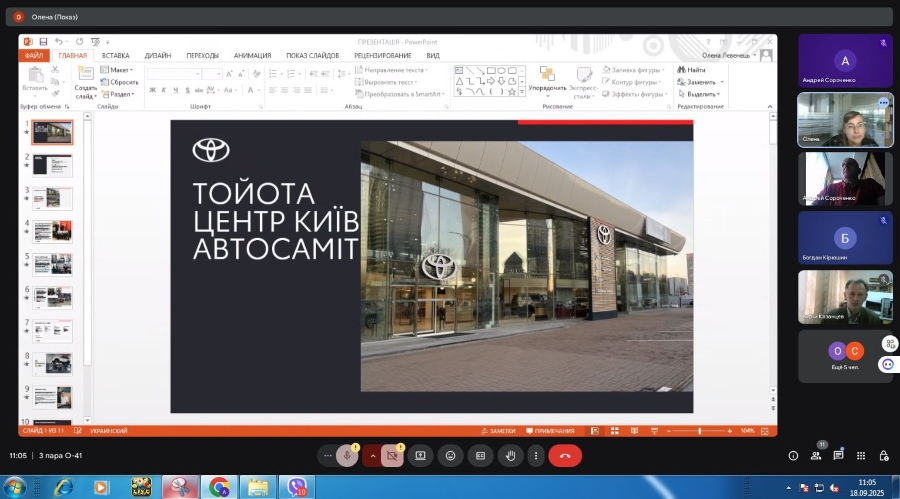Switch to the ВСТАВКА ribbon tab
This screenshot has height=499, width=900.
click(x=115, y=56)
